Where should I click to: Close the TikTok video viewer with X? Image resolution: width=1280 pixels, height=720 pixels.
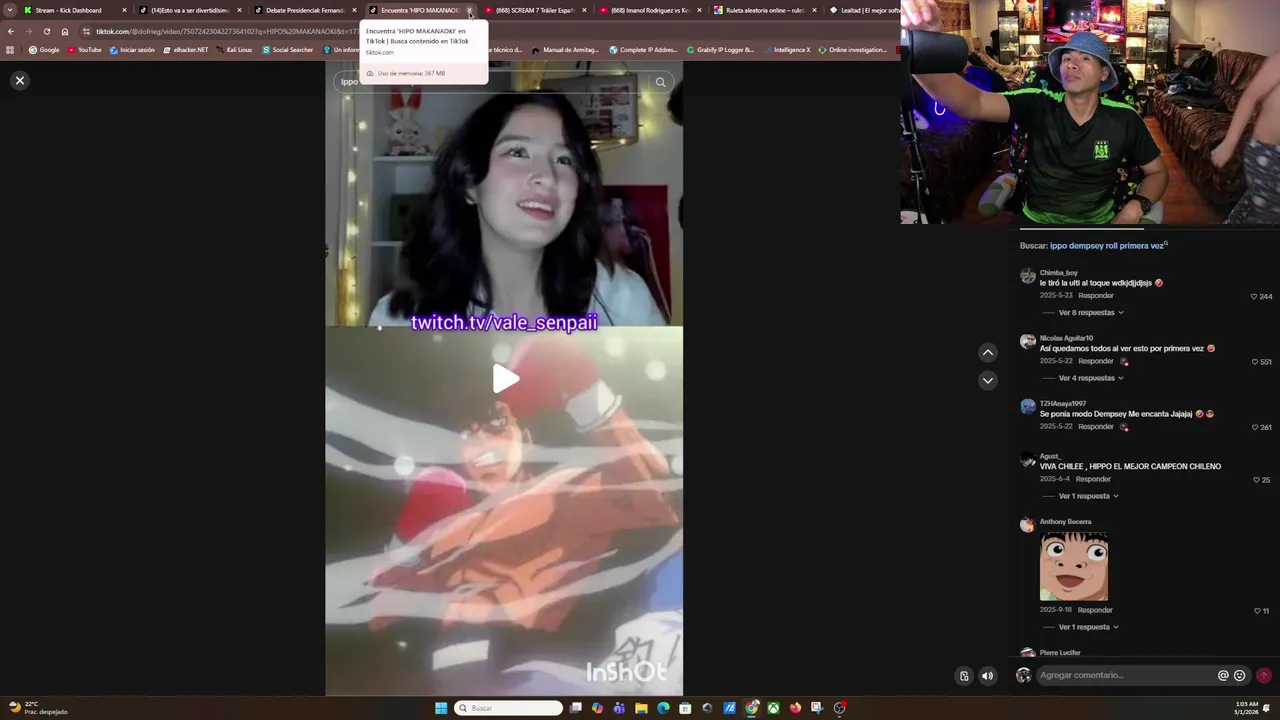tap(19, 80)
